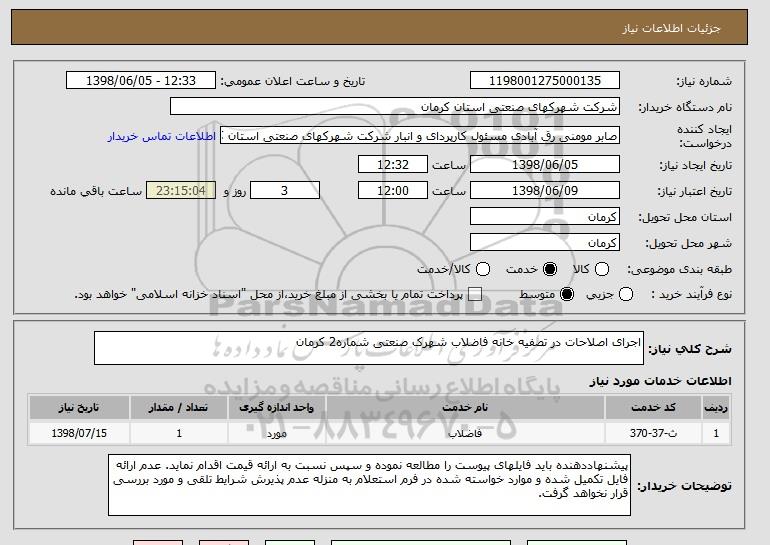
Task: Click the واحد اندازه گیری column header
Action: [276, 408]
